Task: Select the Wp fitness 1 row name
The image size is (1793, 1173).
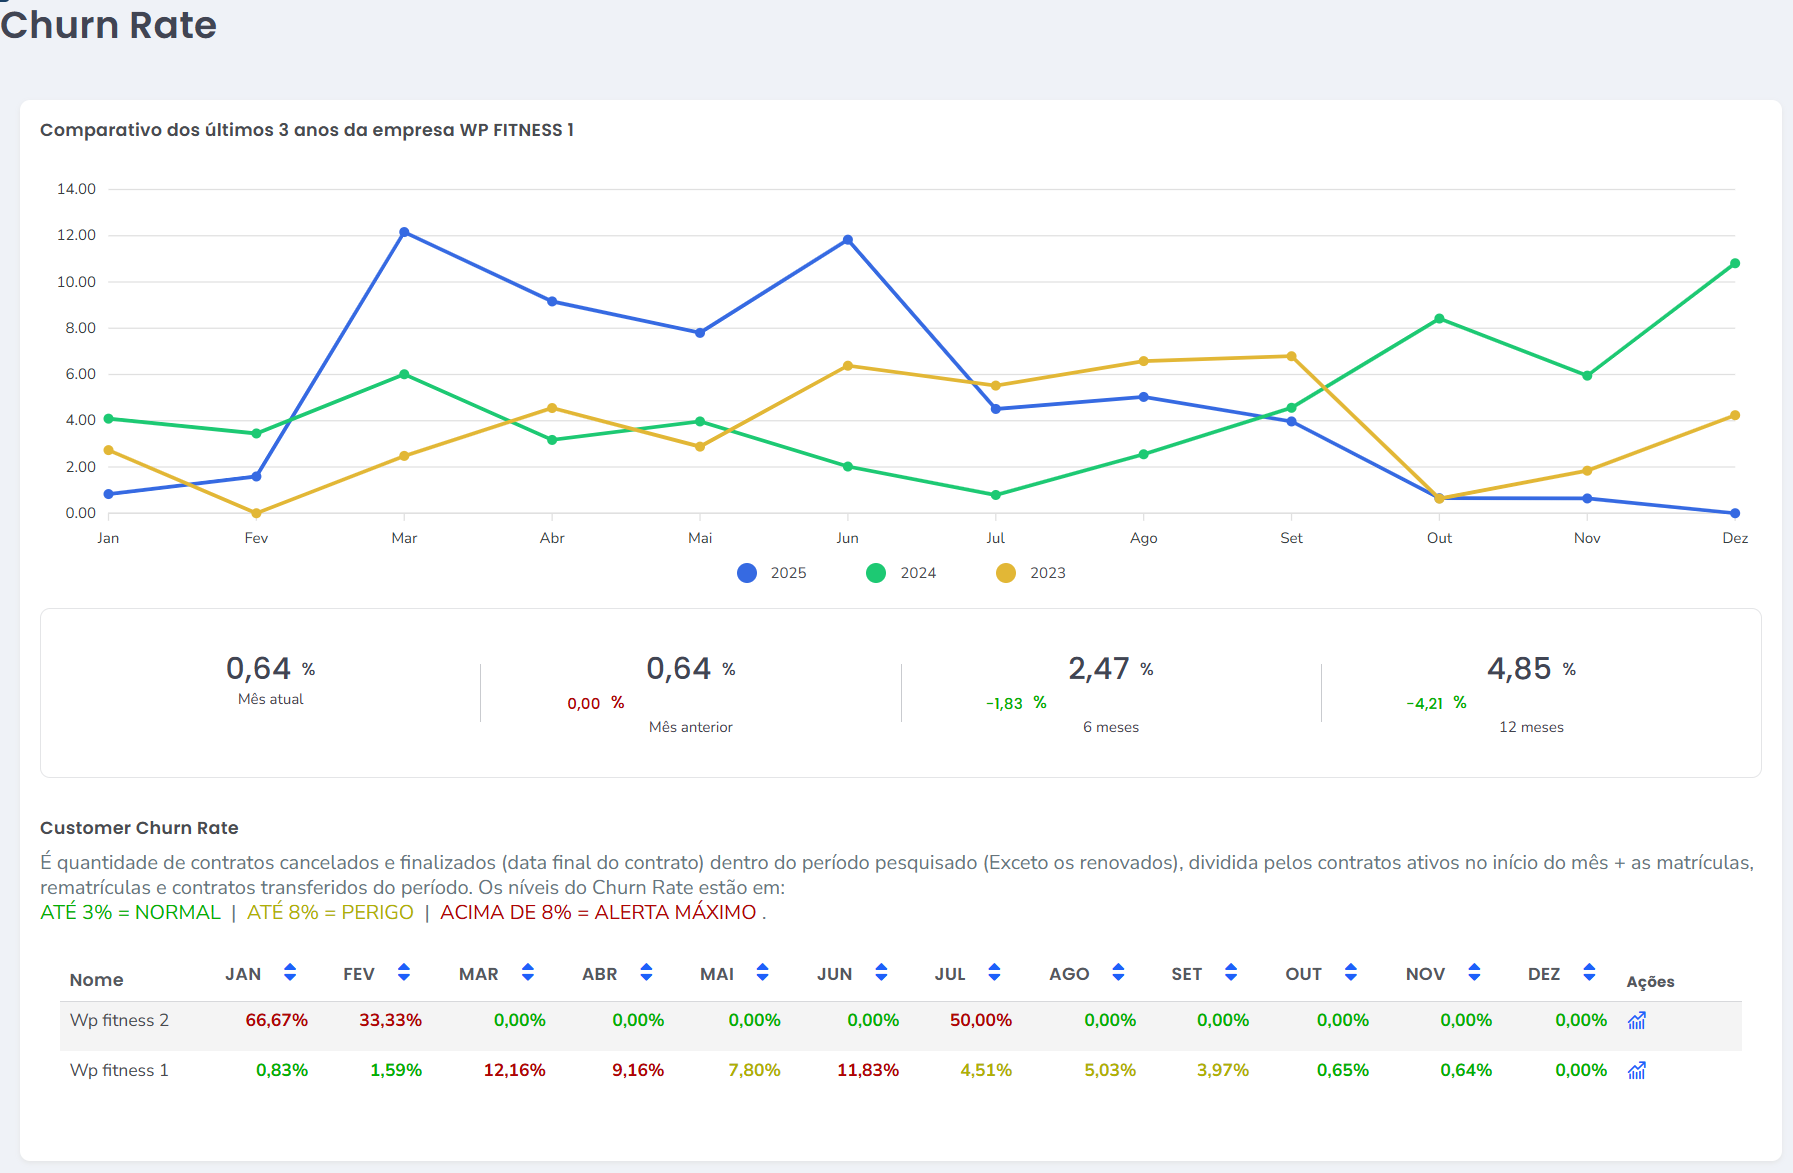Action: pyautogui.click(x=119, y=1070)
